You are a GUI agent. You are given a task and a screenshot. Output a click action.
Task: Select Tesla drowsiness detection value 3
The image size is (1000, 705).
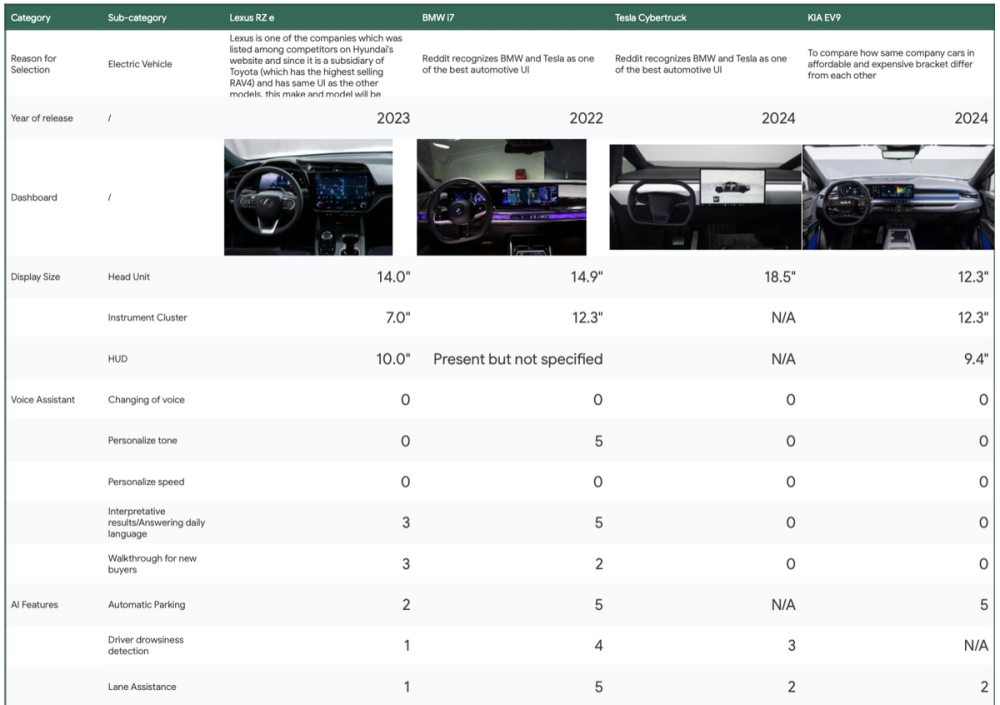pos(791,646)
